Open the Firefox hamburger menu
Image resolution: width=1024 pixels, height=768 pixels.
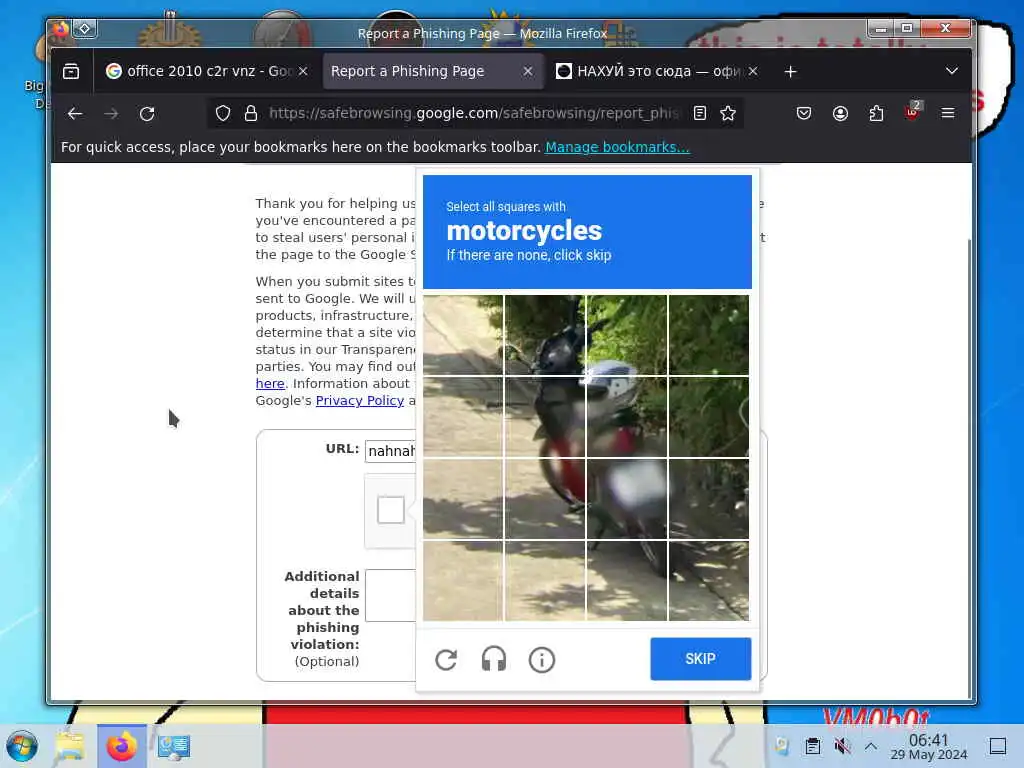tap(948, 114)
